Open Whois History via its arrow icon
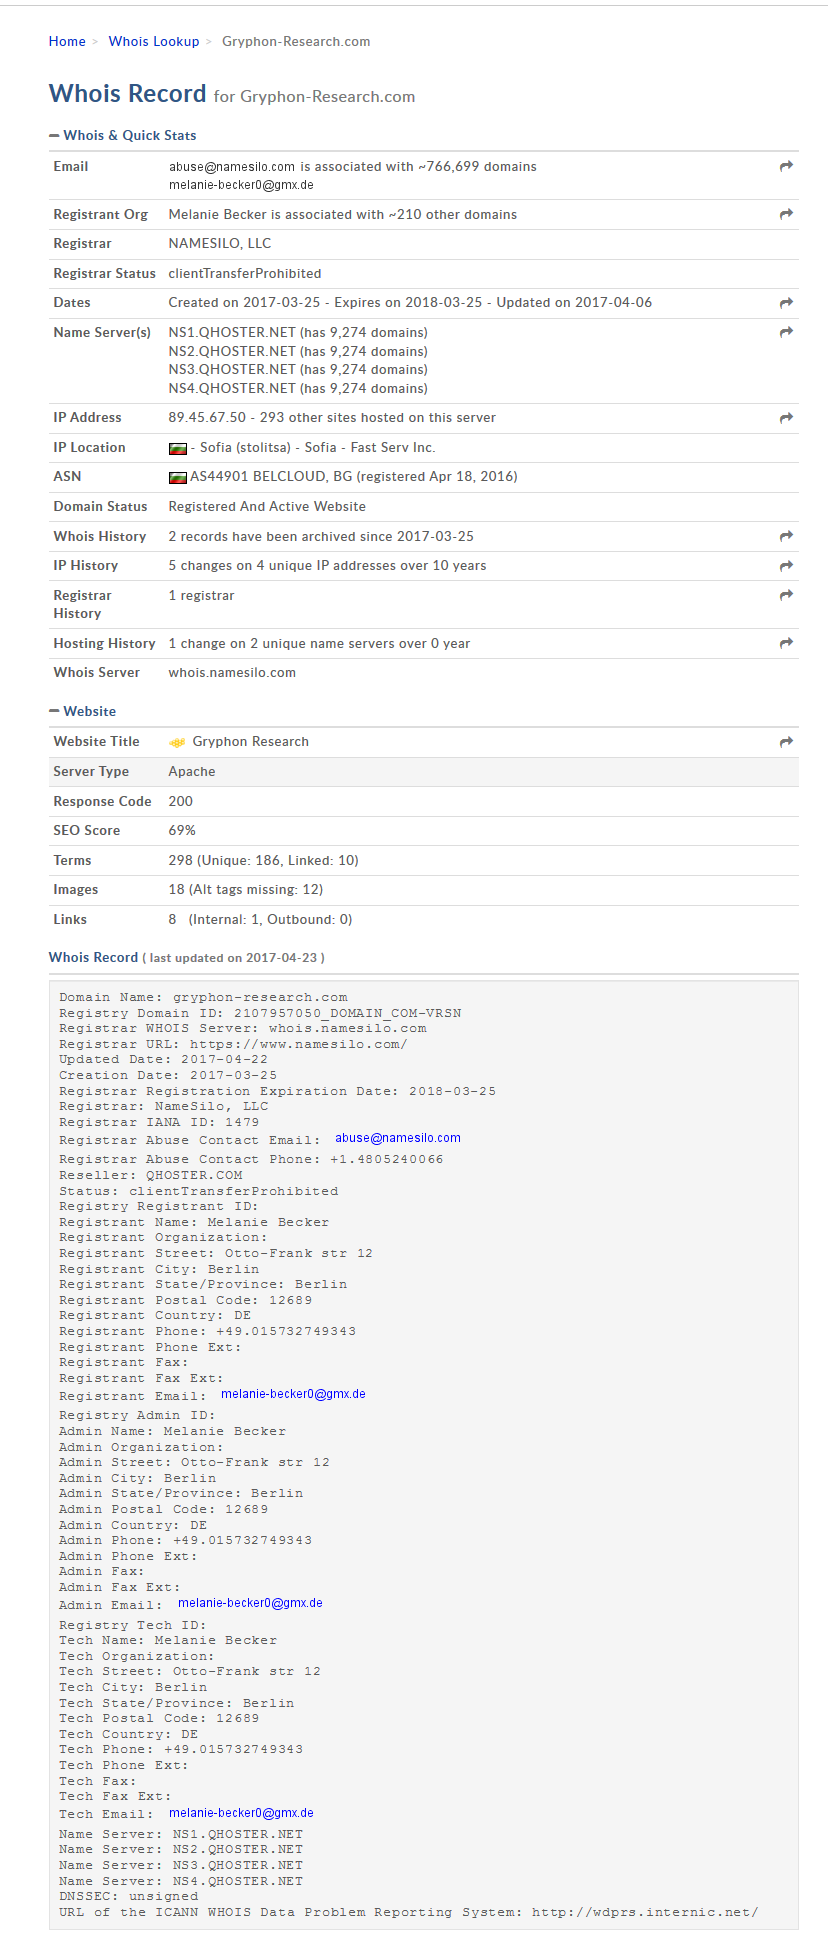 click(786, 536)
